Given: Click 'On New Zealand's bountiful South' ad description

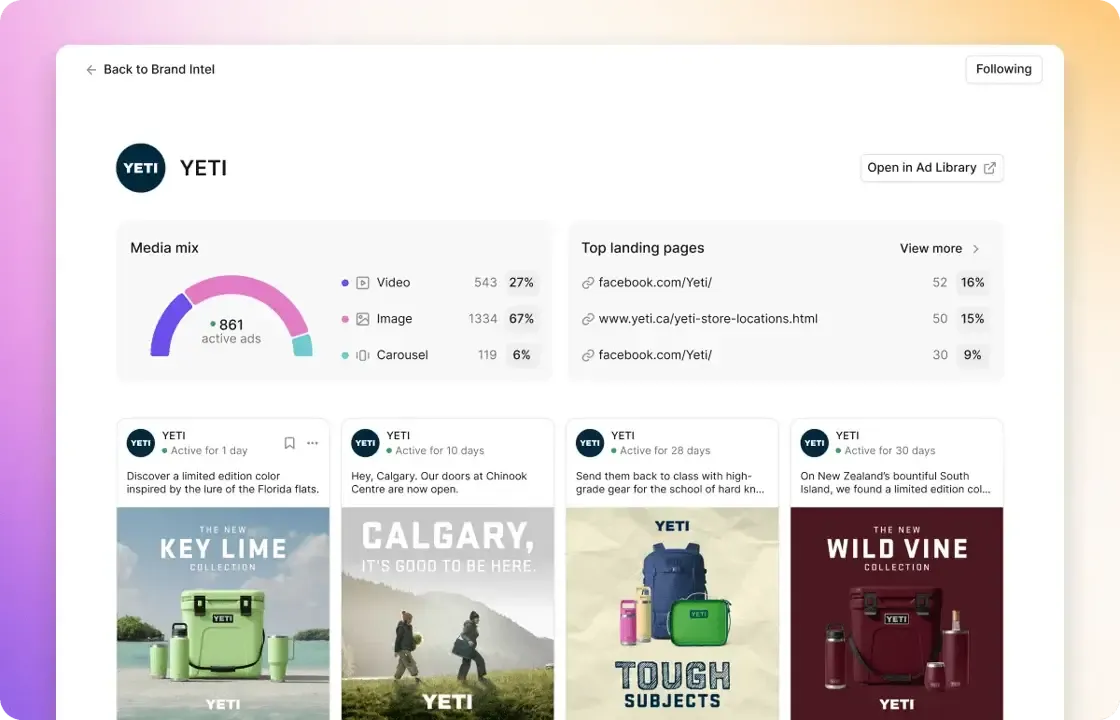Looking at the screenshot, I should [895, 482].
